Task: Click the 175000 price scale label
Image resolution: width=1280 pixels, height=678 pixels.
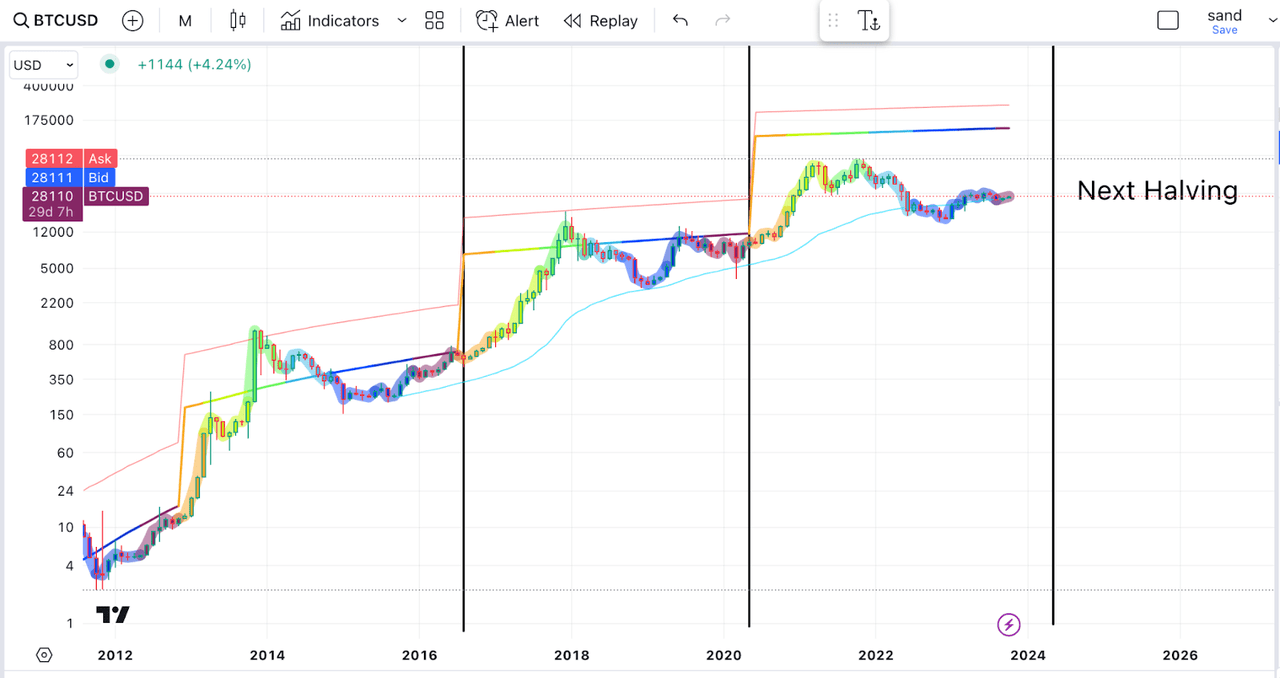Action: 49,120
